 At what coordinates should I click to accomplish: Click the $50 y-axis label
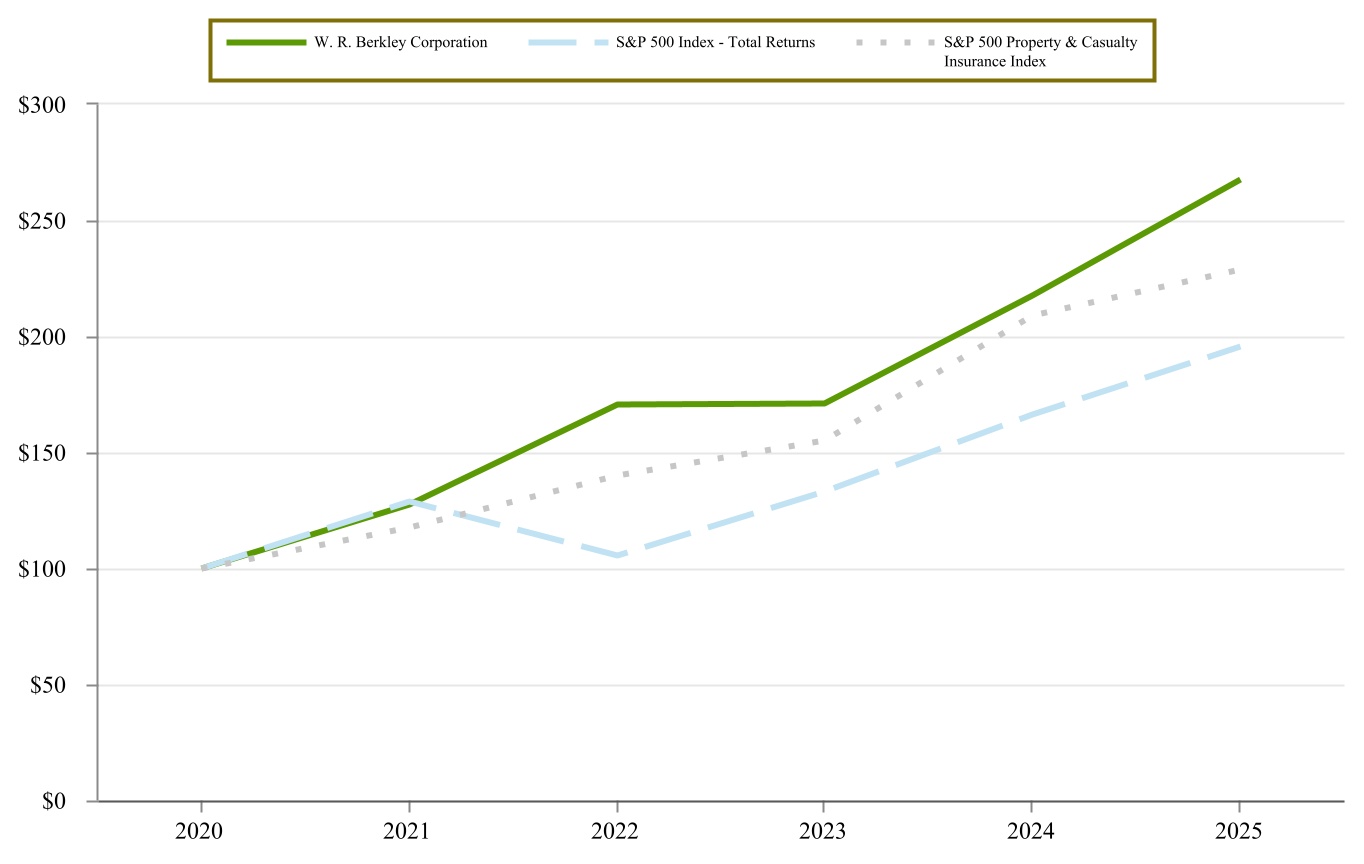[x=47, y=686]
